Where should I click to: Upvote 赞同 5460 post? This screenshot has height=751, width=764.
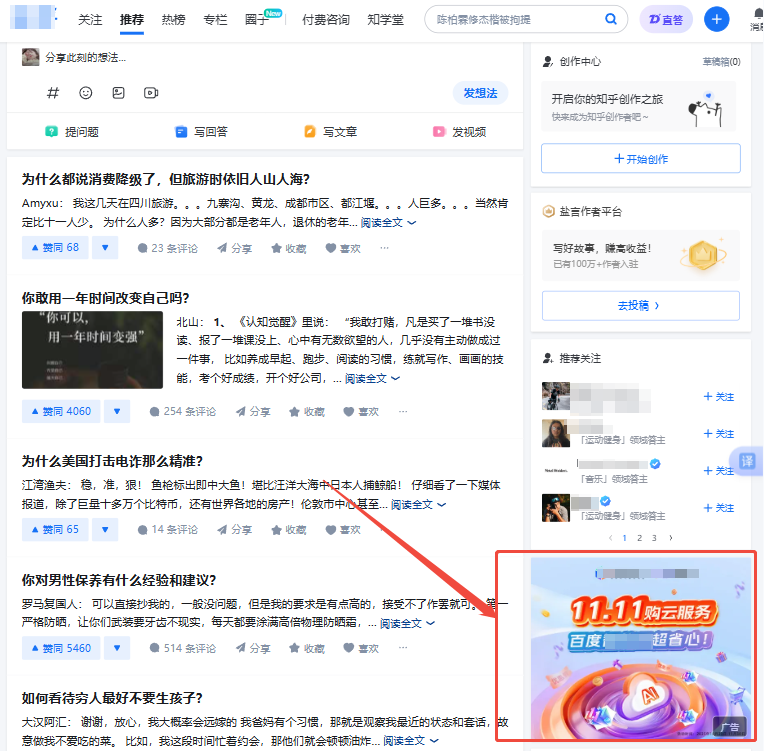point(61,648)
